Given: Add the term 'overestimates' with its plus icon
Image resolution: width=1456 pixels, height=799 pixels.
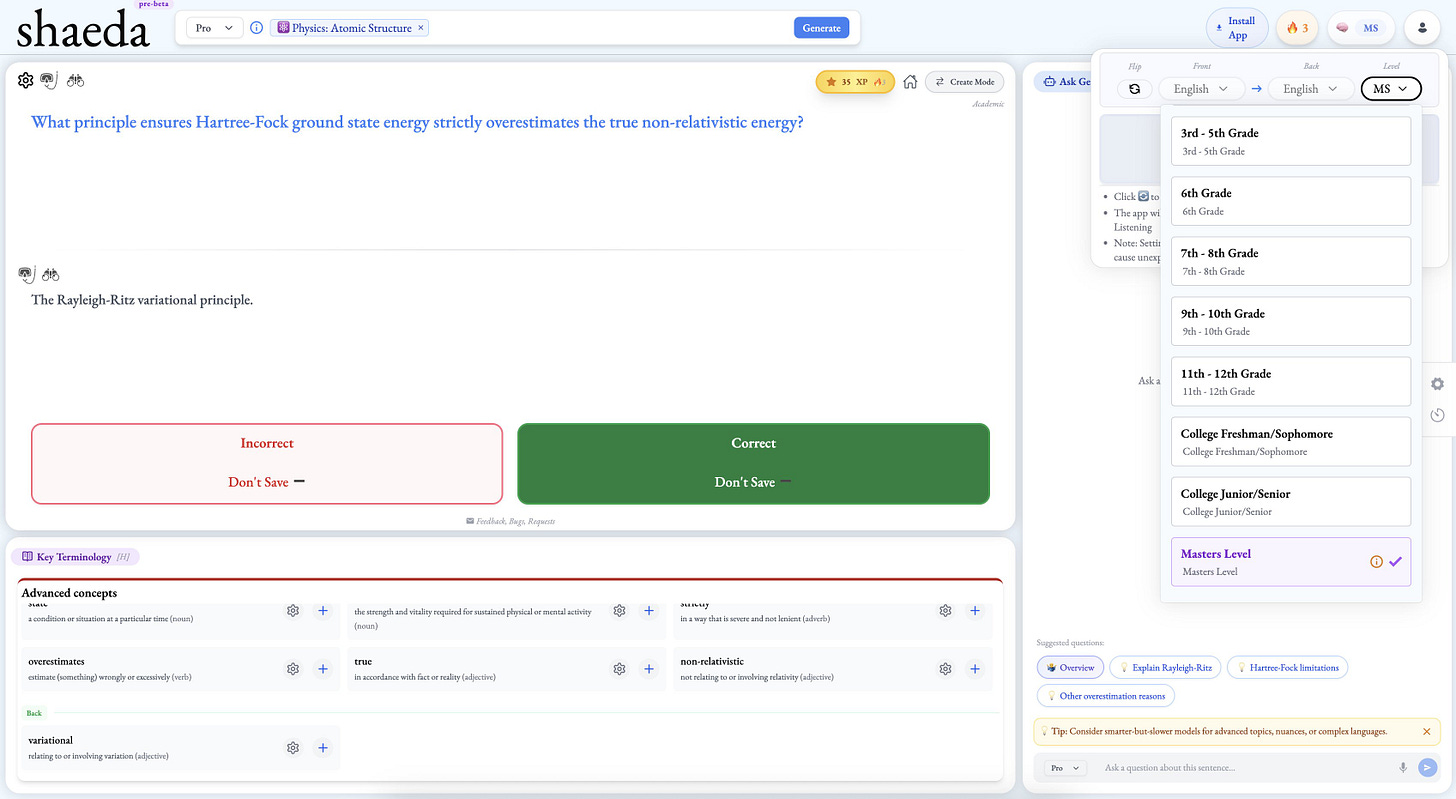Looking at the screenshot, I should [323, 669].
